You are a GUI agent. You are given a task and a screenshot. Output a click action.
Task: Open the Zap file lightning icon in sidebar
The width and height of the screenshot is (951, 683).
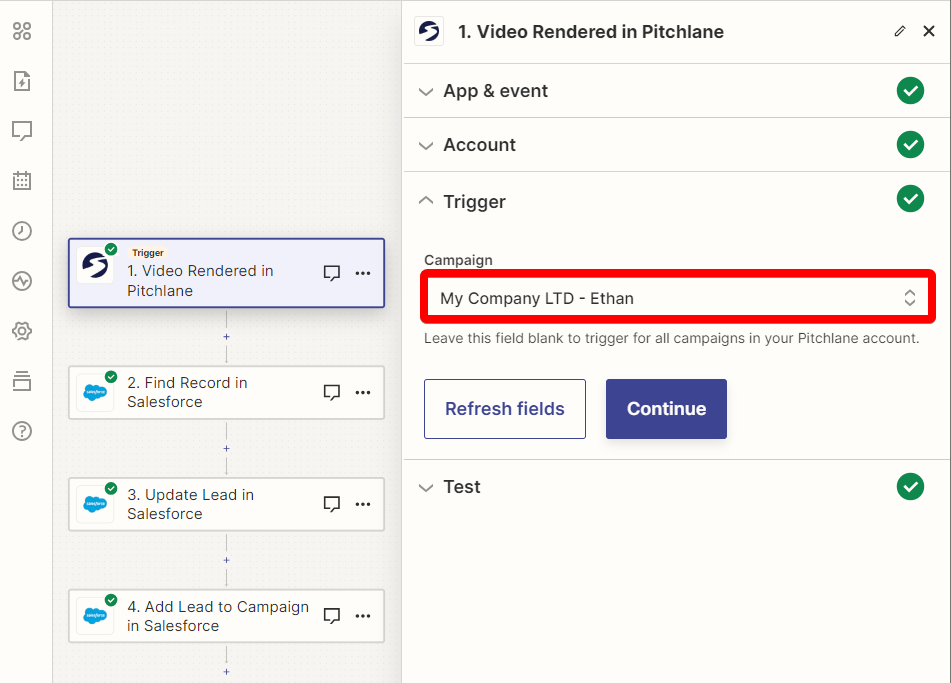[22, 81]
